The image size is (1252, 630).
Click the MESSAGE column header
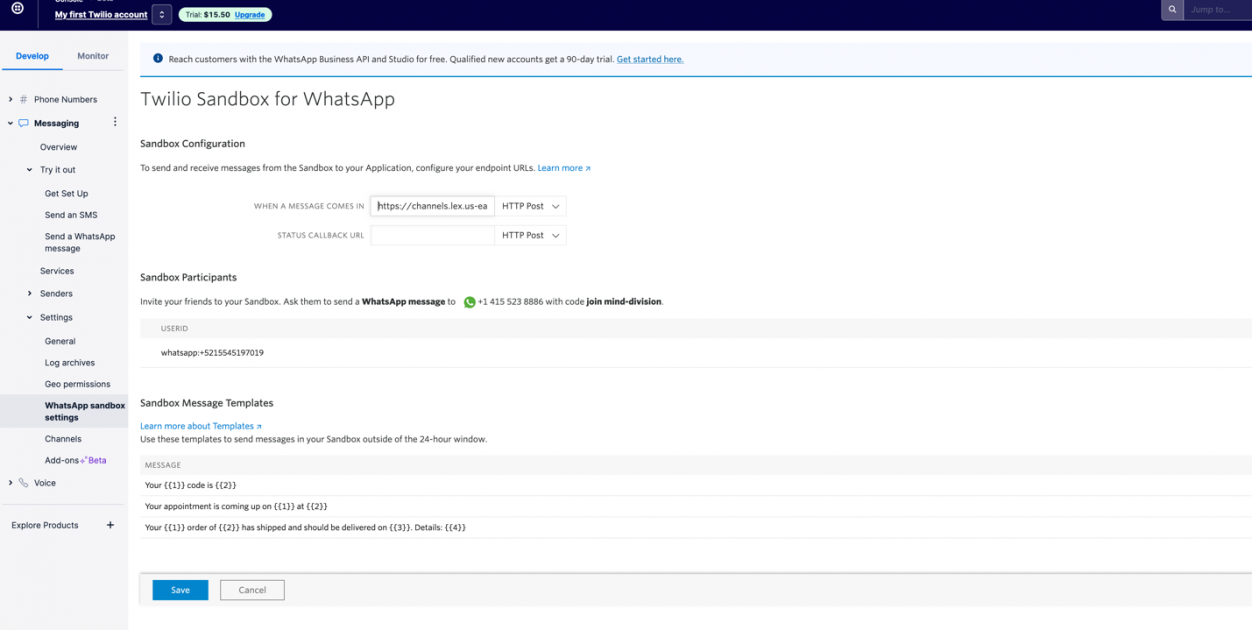[163, 465]
